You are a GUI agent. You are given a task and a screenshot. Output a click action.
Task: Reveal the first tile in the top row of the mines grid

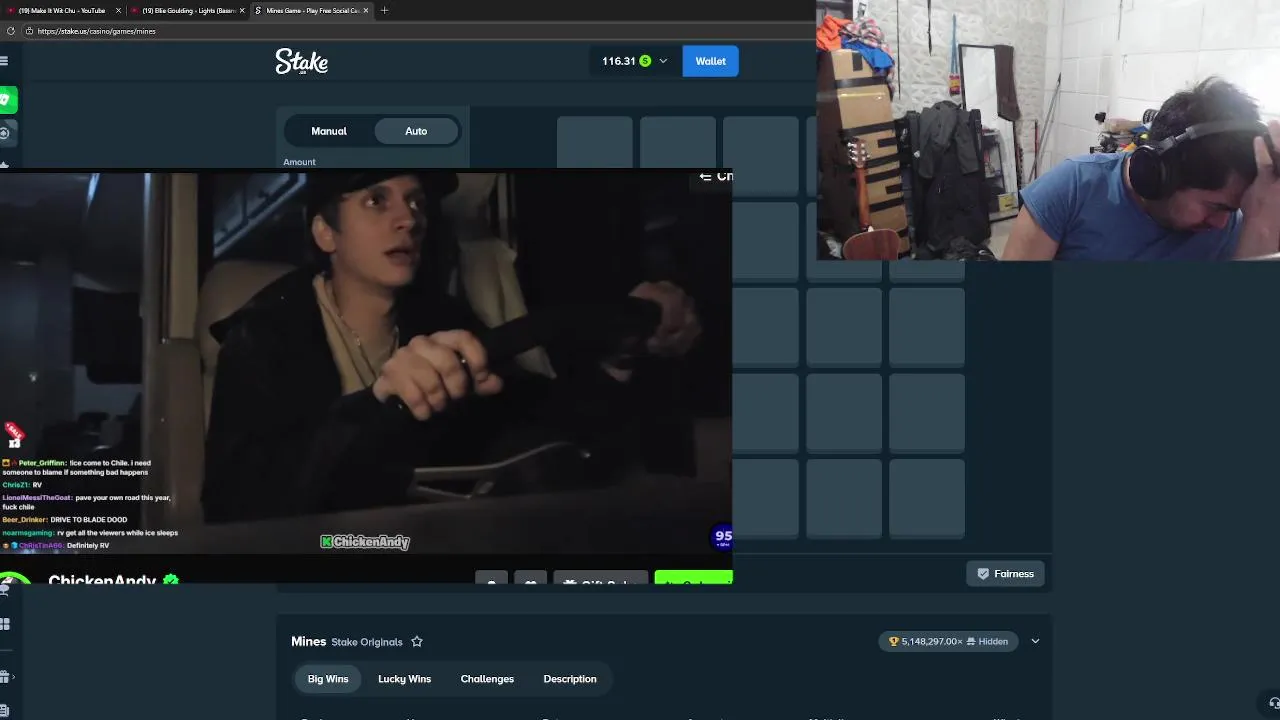(595, 142)
